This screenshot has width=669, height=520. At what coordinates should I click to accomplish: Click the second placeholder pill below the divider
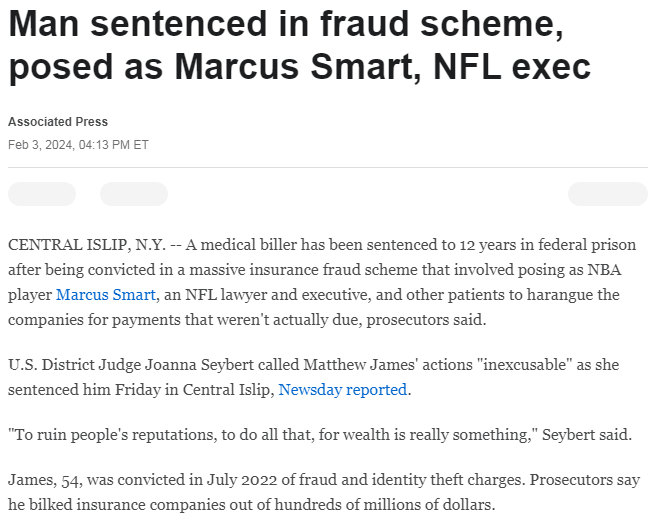(x=134, y=194)
